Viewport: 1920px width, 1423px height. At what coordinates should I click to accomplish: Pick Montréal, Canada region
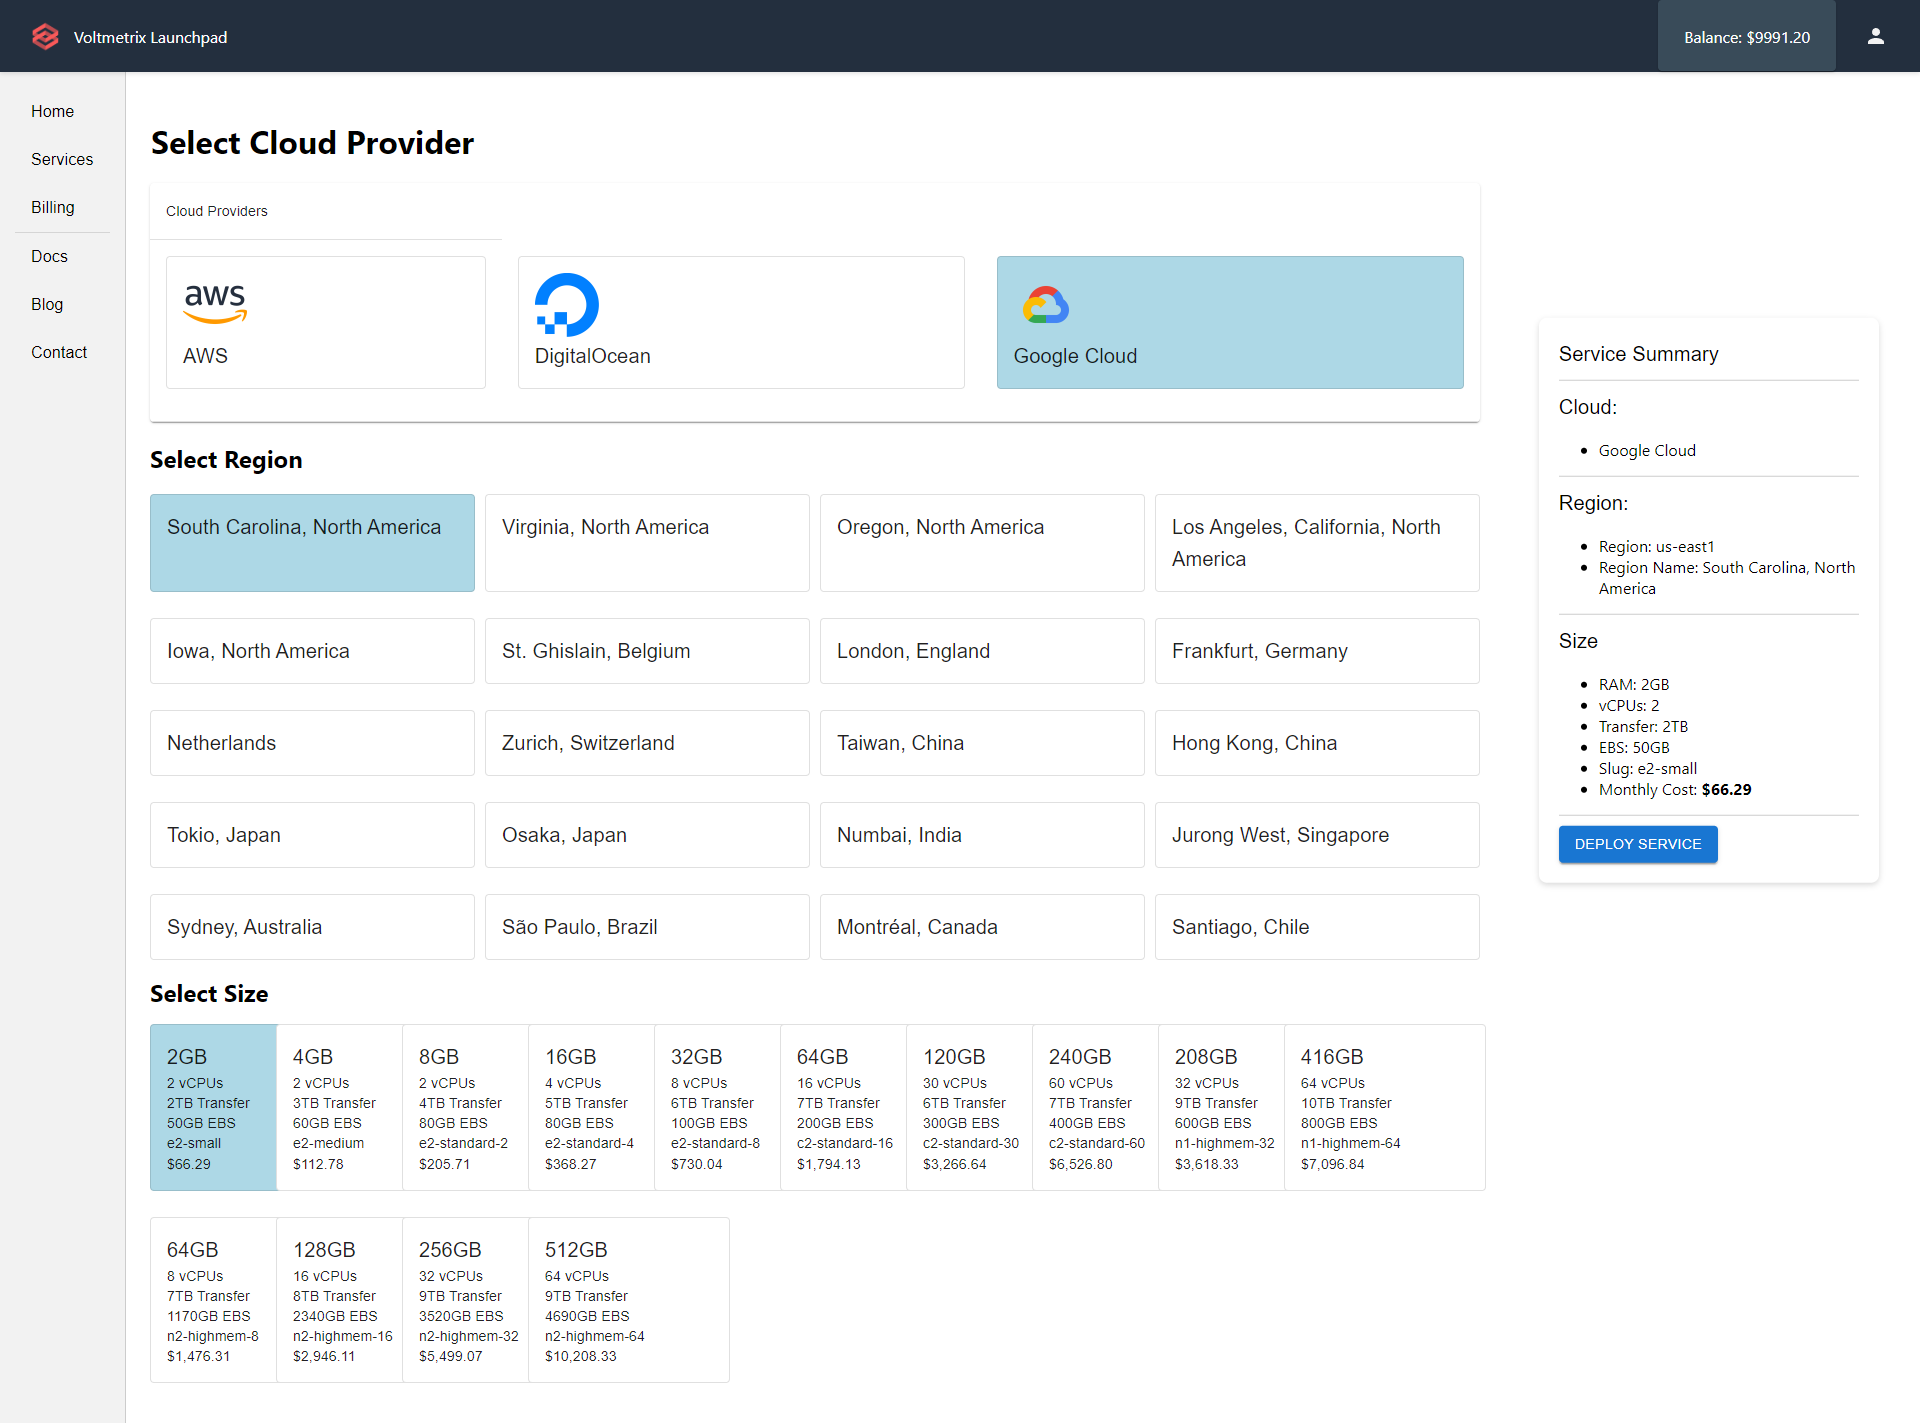click(982, 927)
